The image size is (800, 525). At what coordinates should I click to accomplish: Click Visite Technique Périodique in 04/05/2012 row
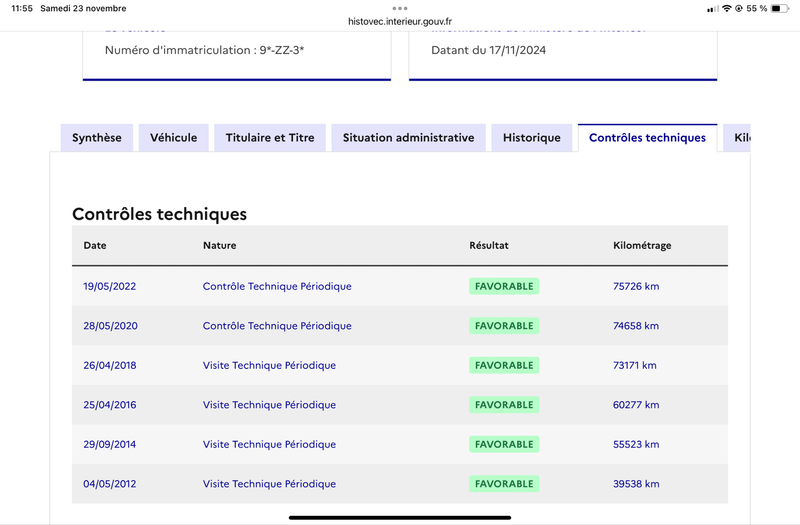pyautogui.click(x=269, y=484)
